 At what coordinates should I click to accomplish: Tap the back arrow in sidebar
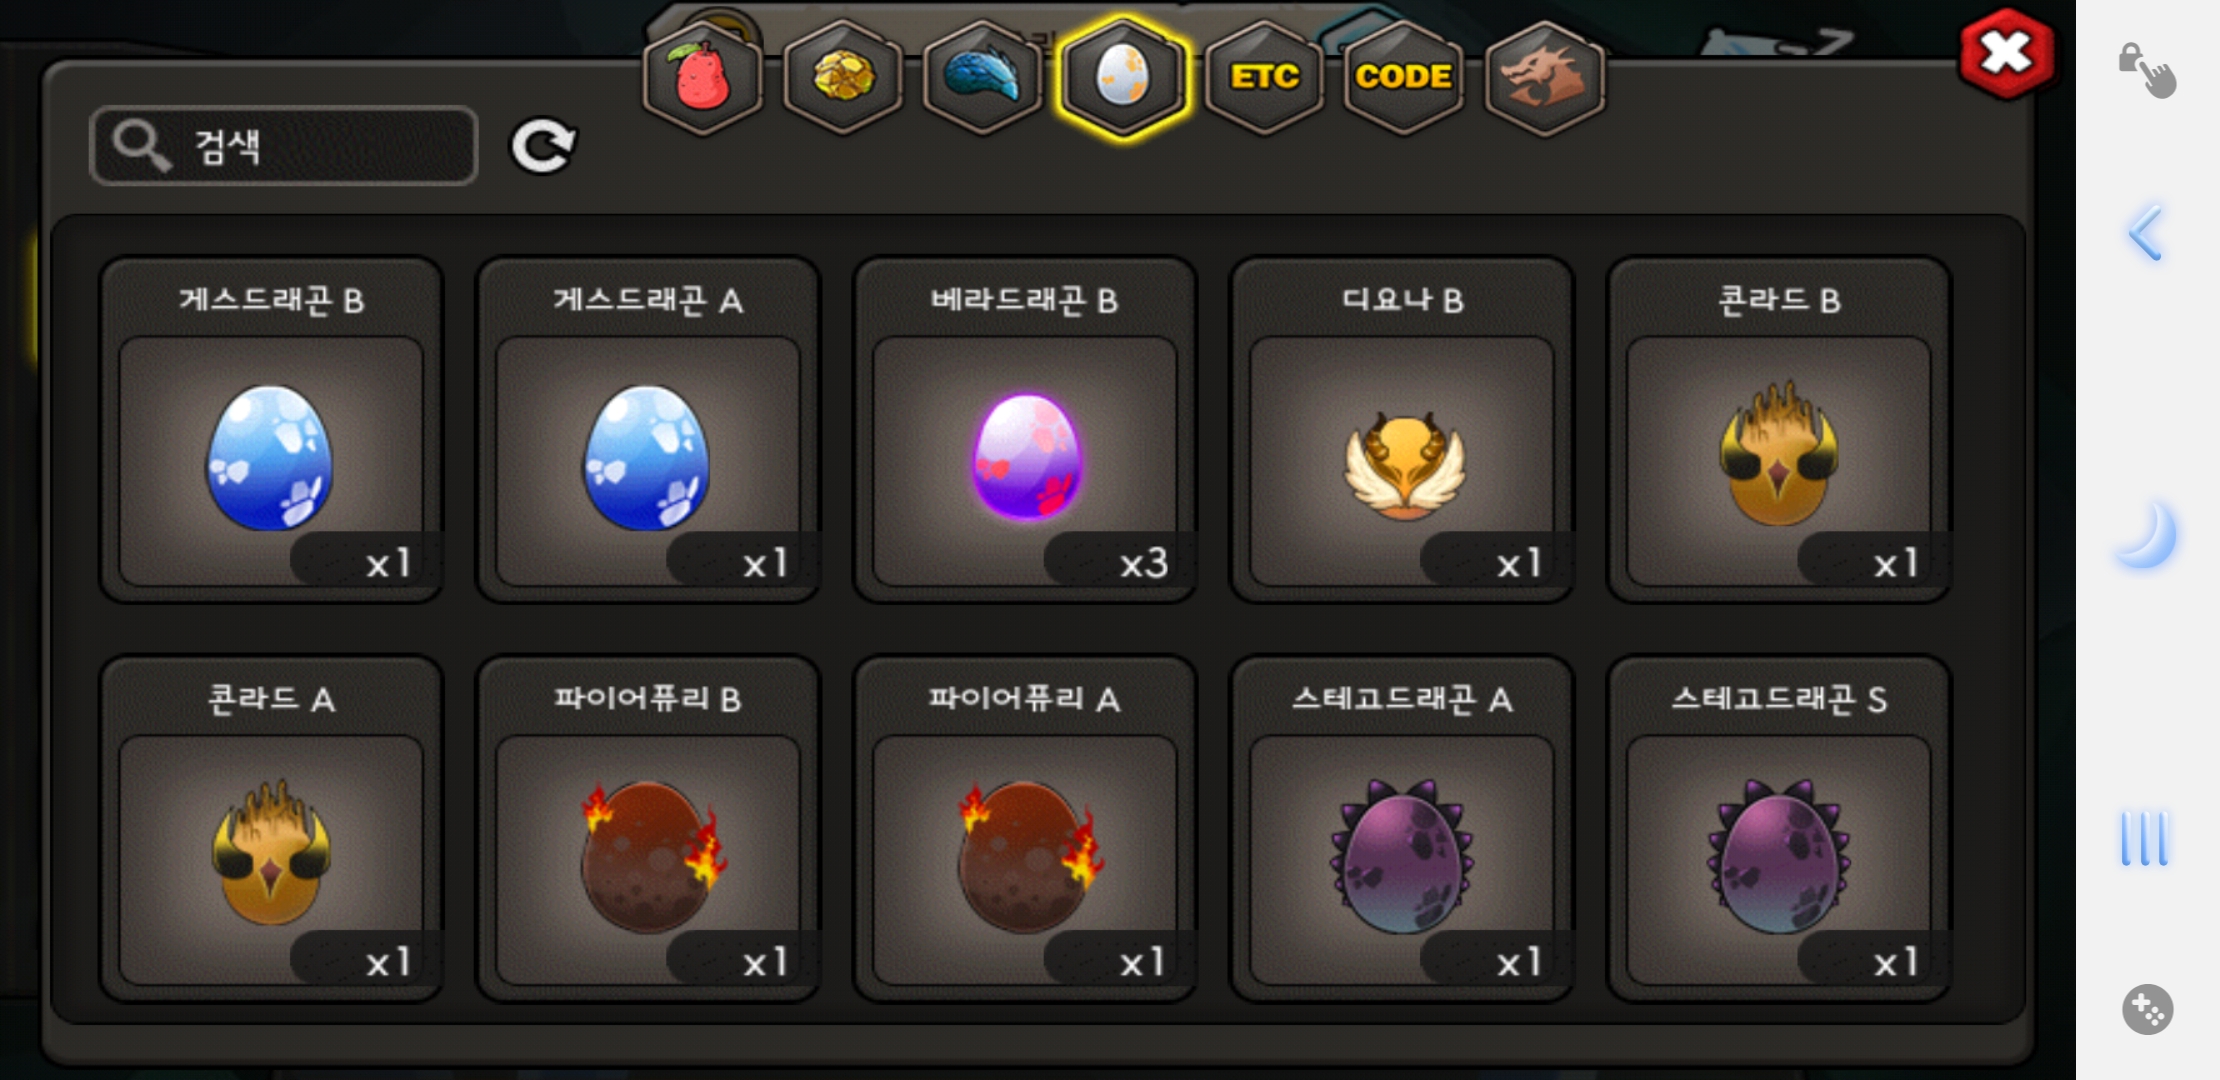click(2146, 233)
